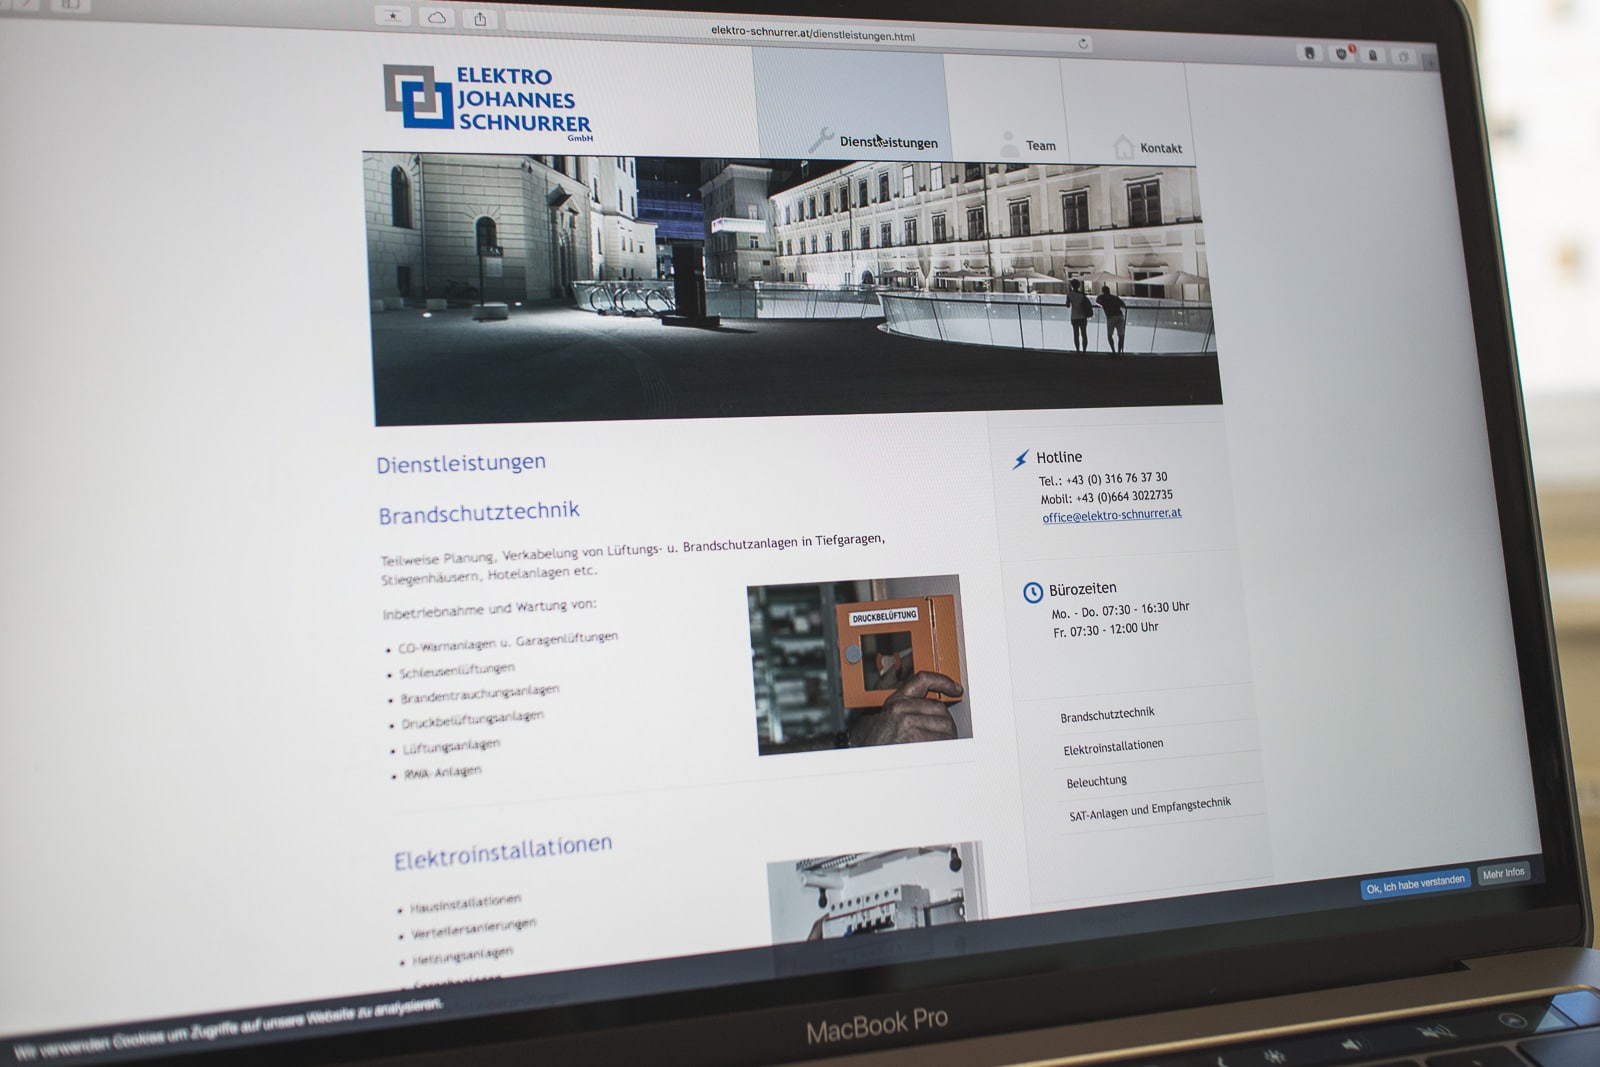Select Beleuchtung in the sidebar menu
The image size is (1600, 1067).
(1096, 781)
